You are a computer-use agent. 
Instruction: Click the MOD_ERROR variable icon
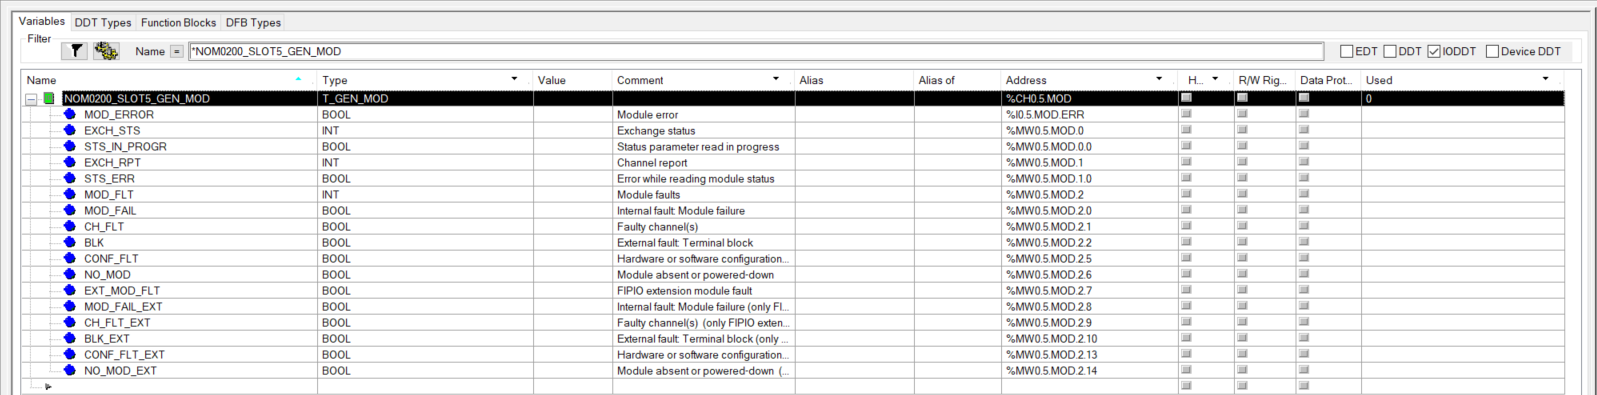tap(70, 114)
